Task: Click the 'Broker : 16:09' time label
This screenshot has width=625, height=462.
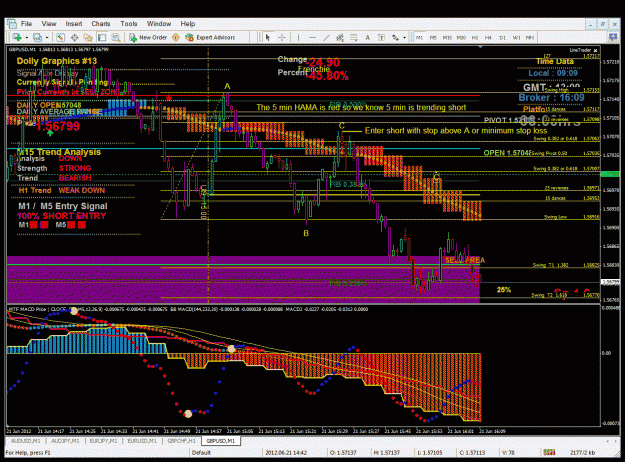Action: pos(551,98)
